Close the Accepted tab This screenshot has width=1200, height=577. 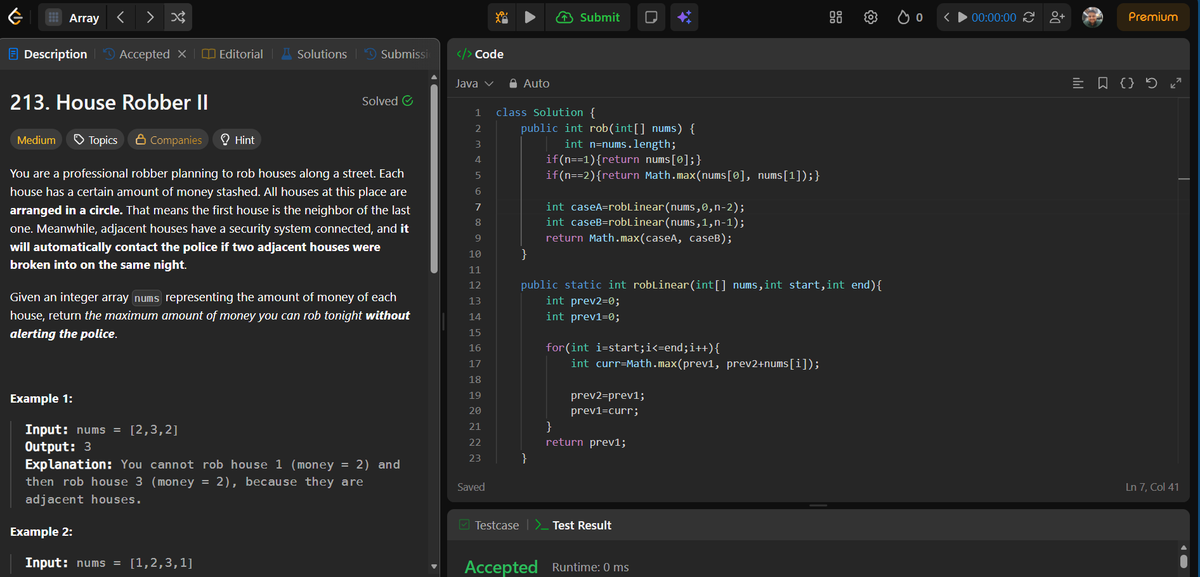183,54
